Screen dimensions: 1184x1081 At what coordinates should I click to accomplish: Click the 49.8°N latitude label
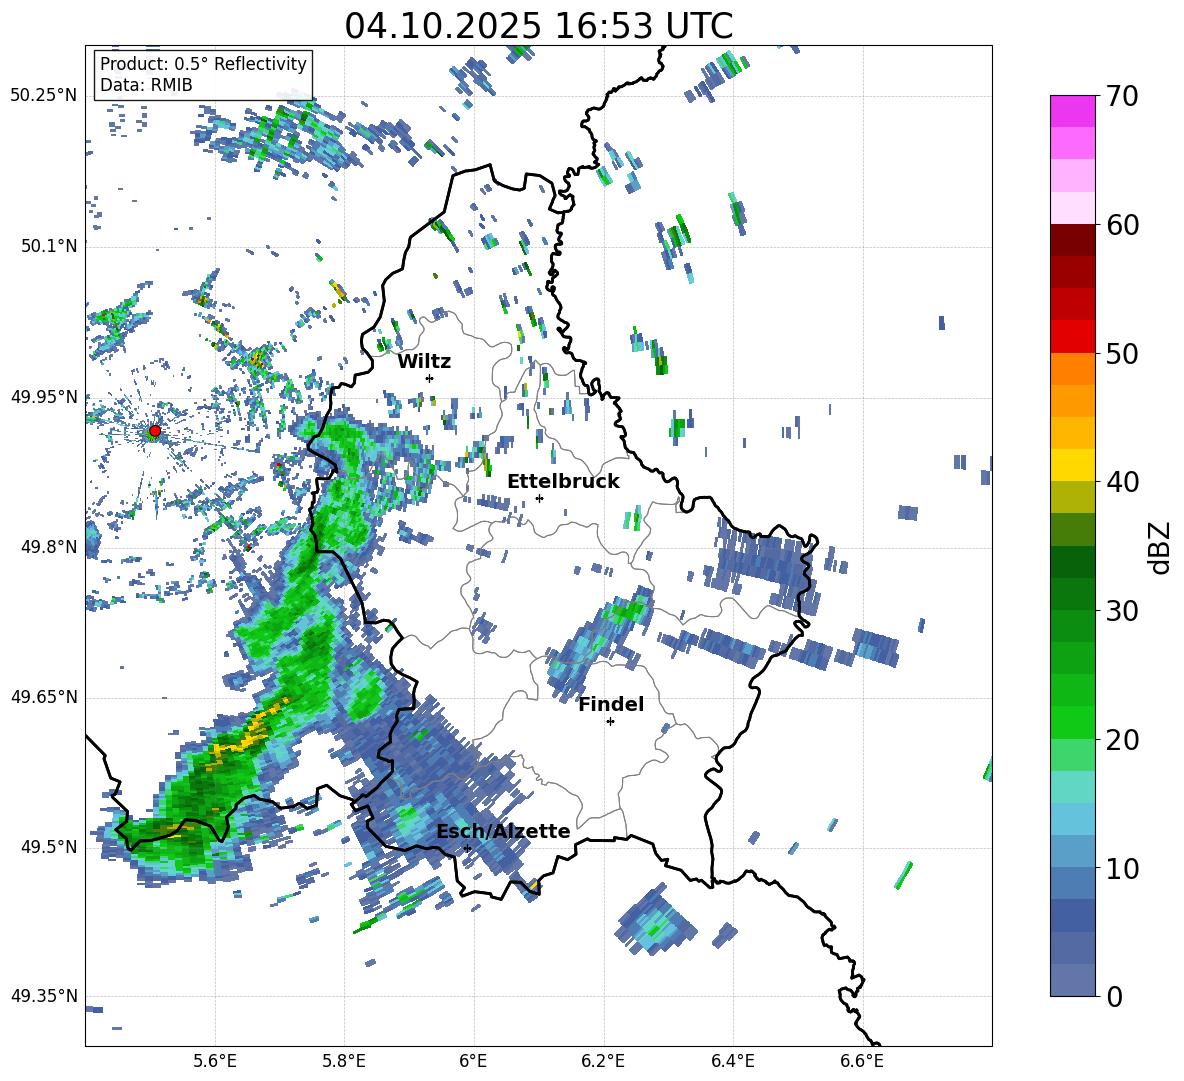pos(48,547)
